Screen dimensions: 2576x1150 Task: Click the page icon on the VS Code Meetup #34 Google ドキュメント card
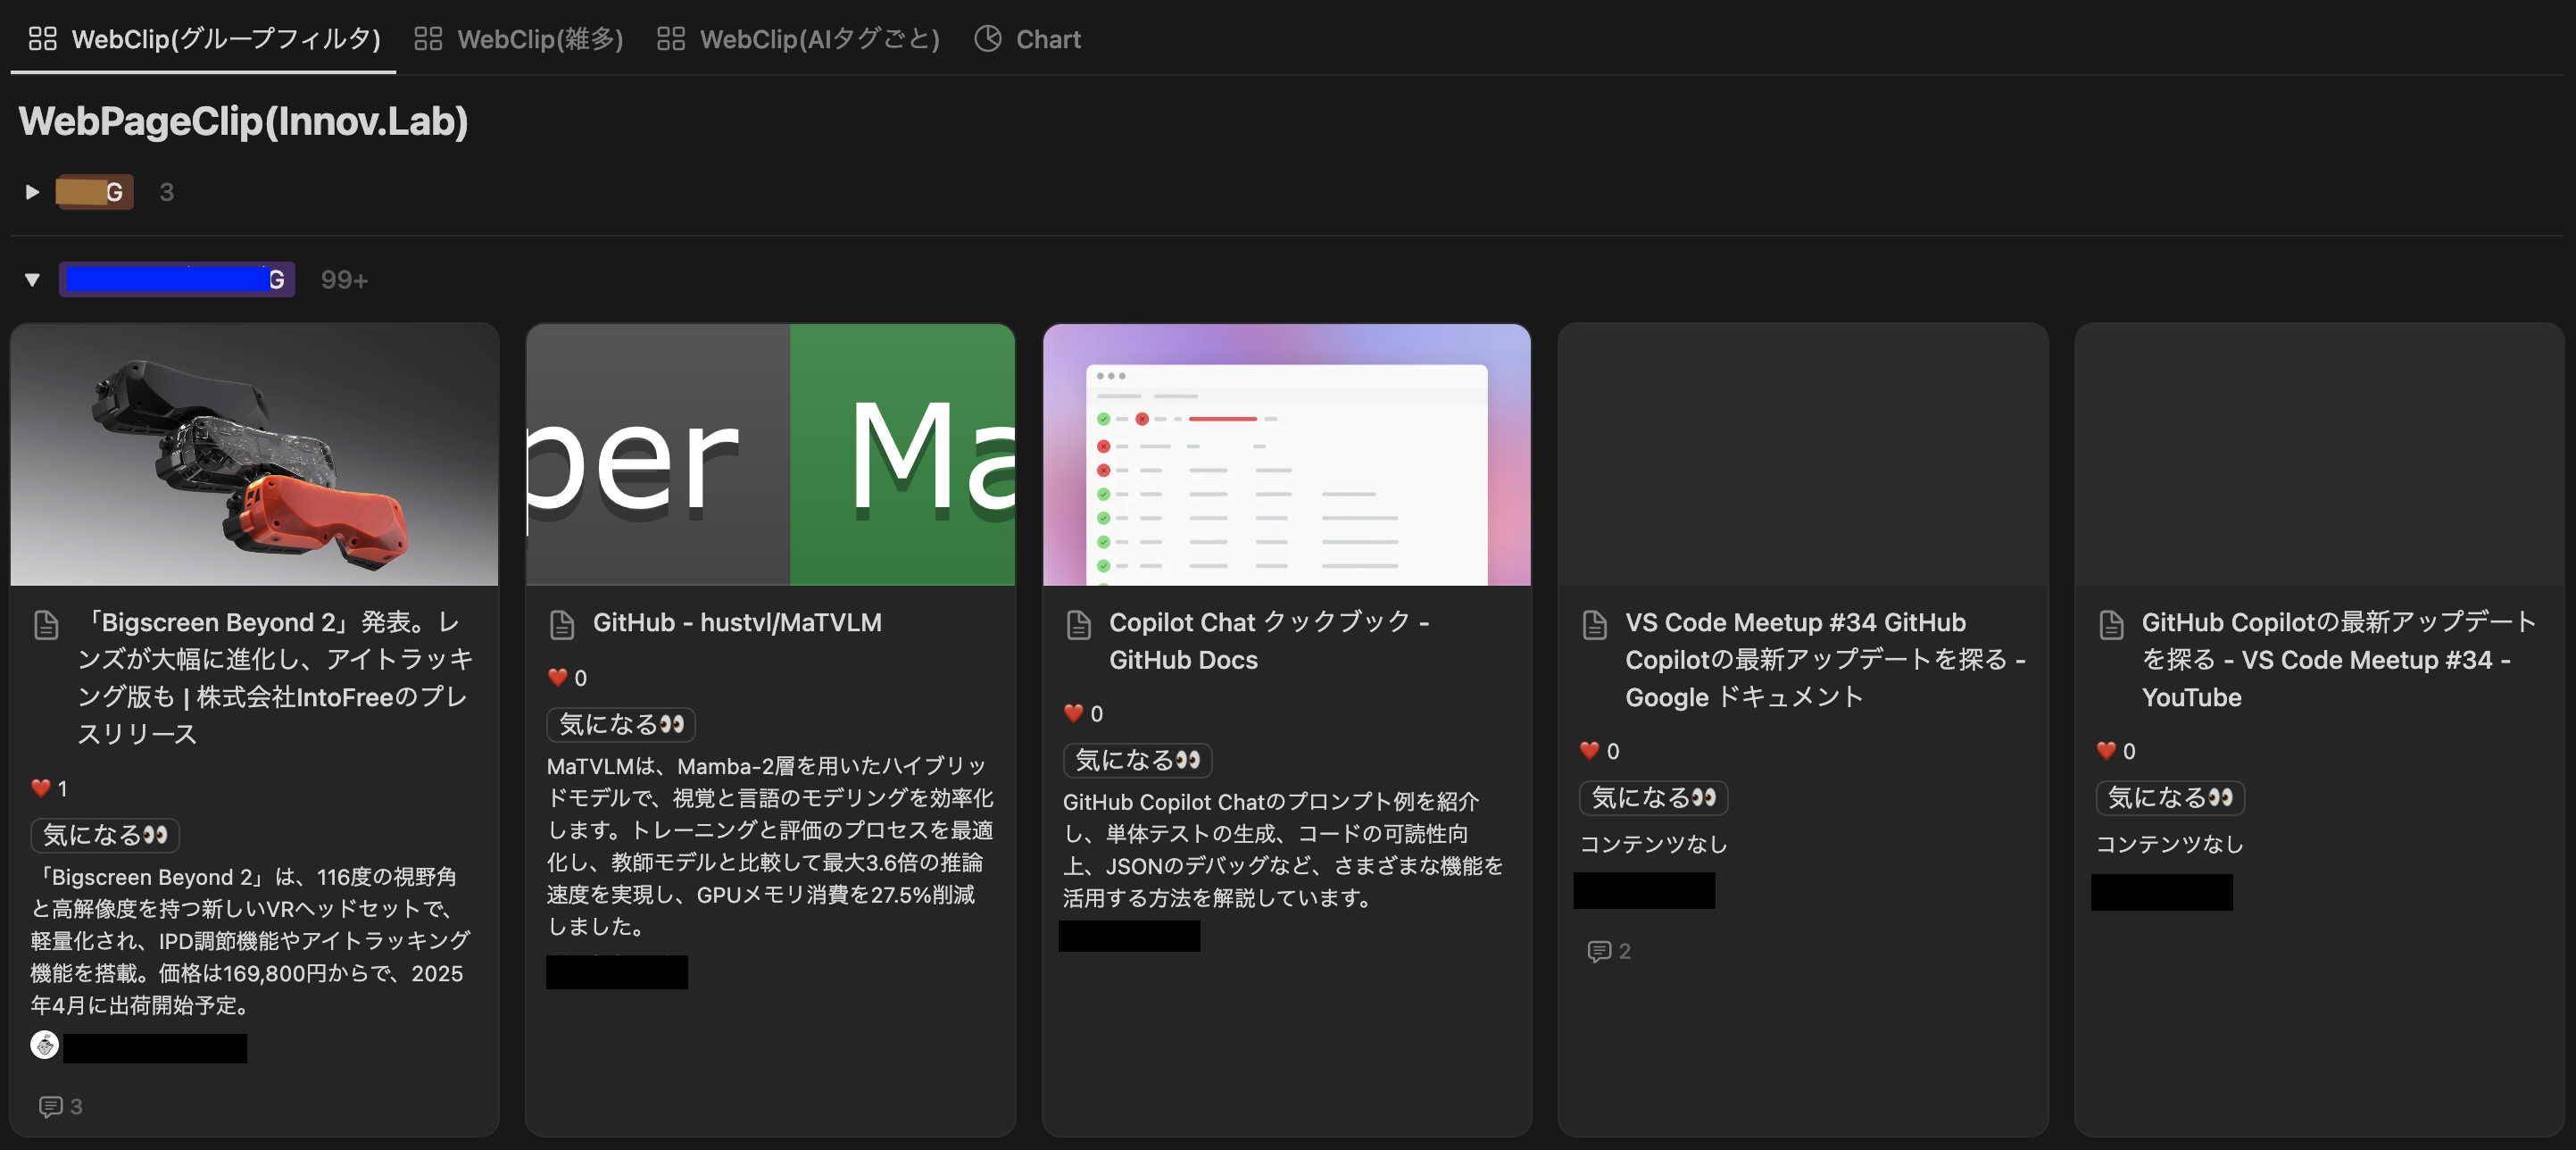tap(1594, 625)
